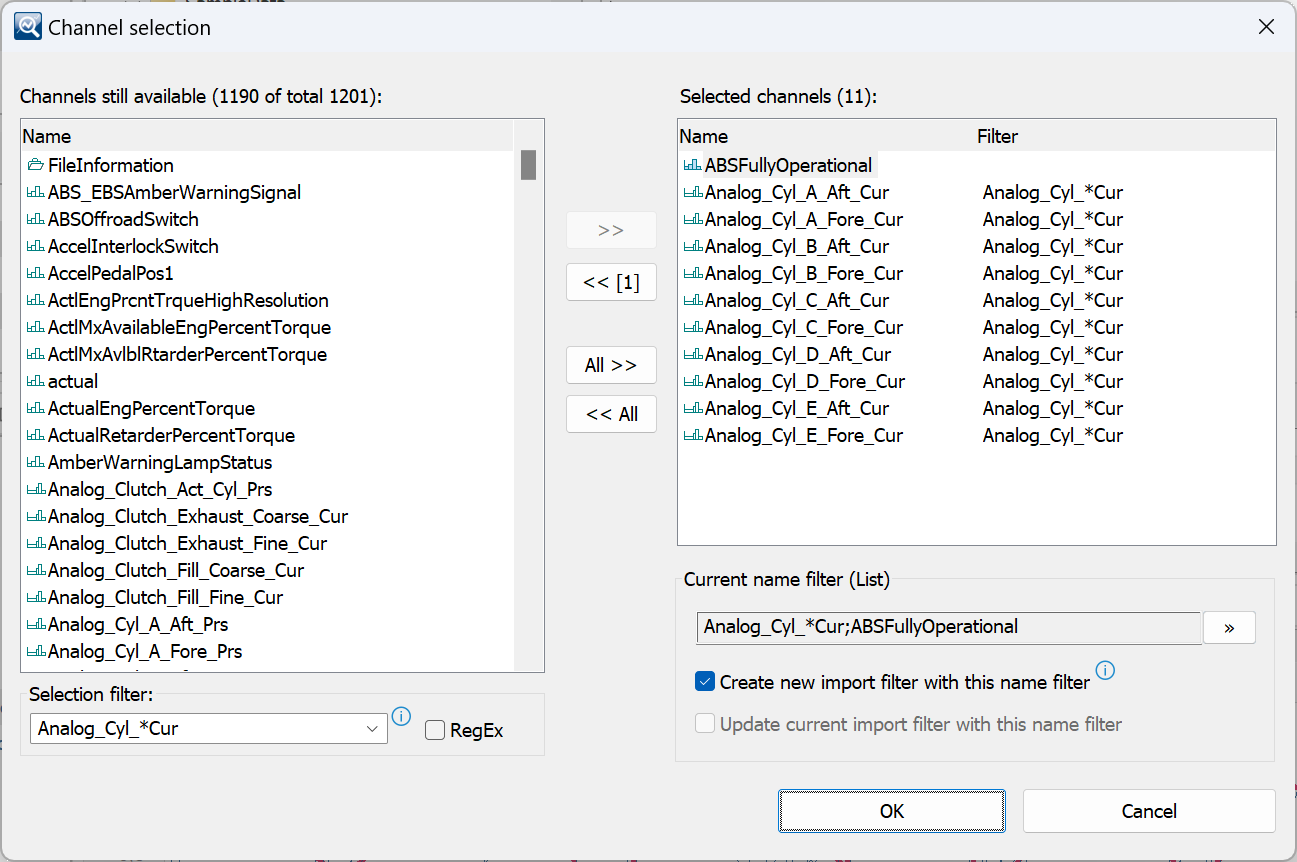
Task: Click the channel icon beside ABSFullyOperational
Action: click(692, 165)
